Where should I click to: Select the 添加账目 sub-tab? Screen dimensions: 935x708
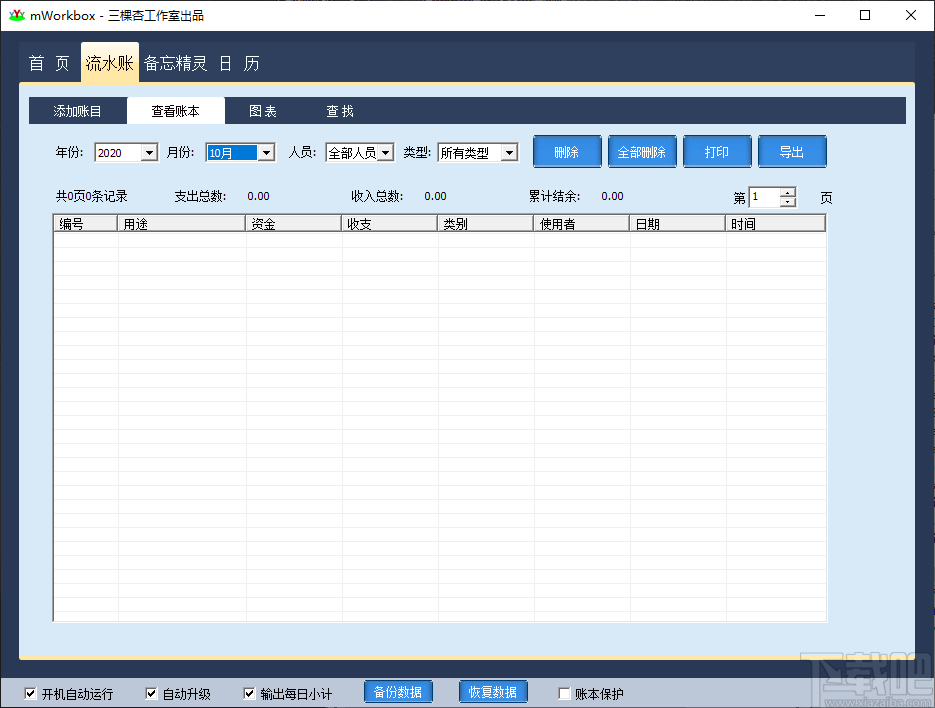point(78,111)
